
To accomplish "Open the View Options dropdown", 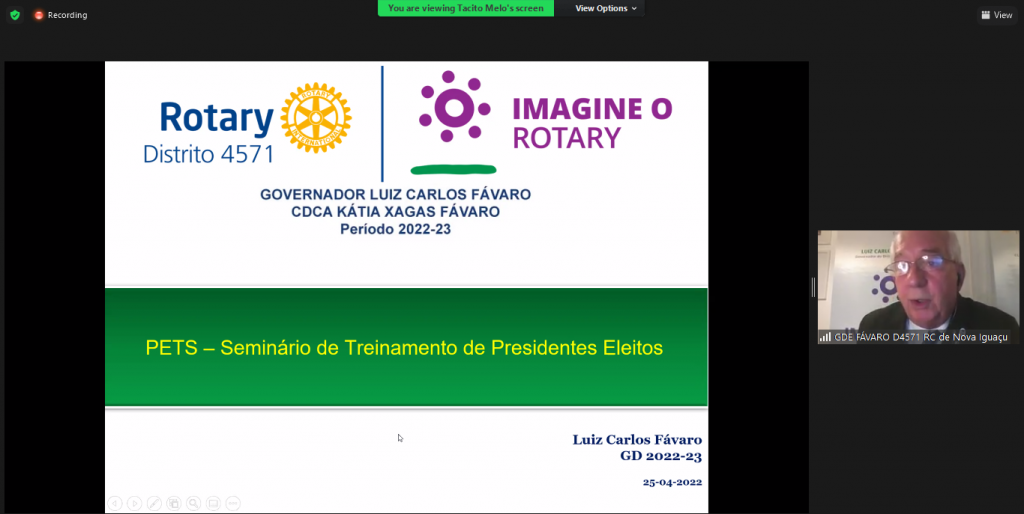I will tap(606, 8).
